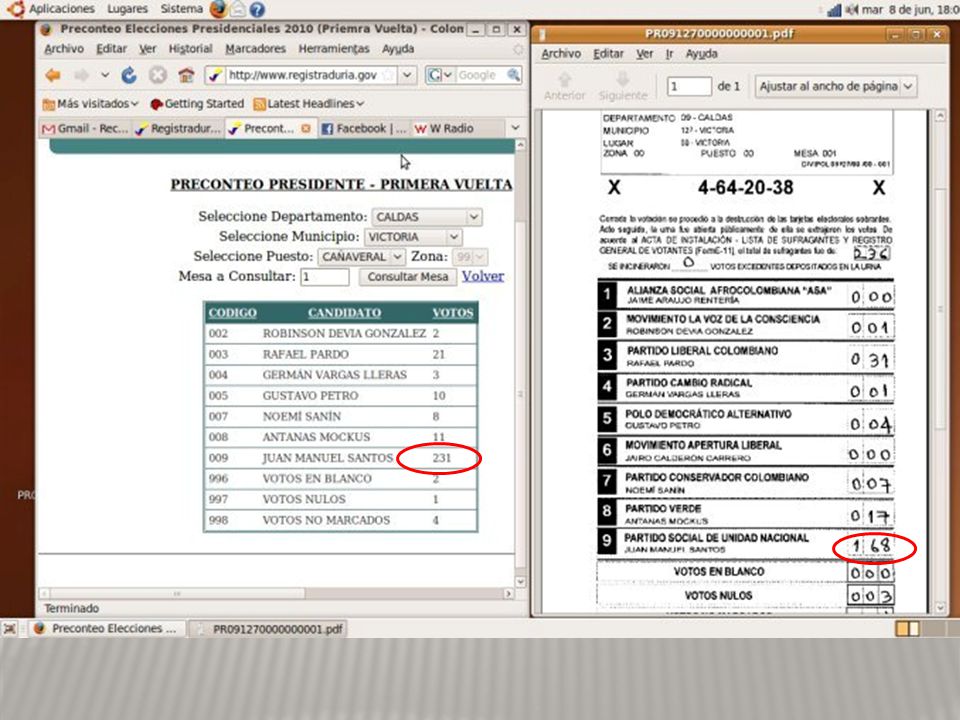The height and width of the screenshot is (720, 960).
Task: Click Mesa a Consultar input field
Action: (x=324, y=277)
